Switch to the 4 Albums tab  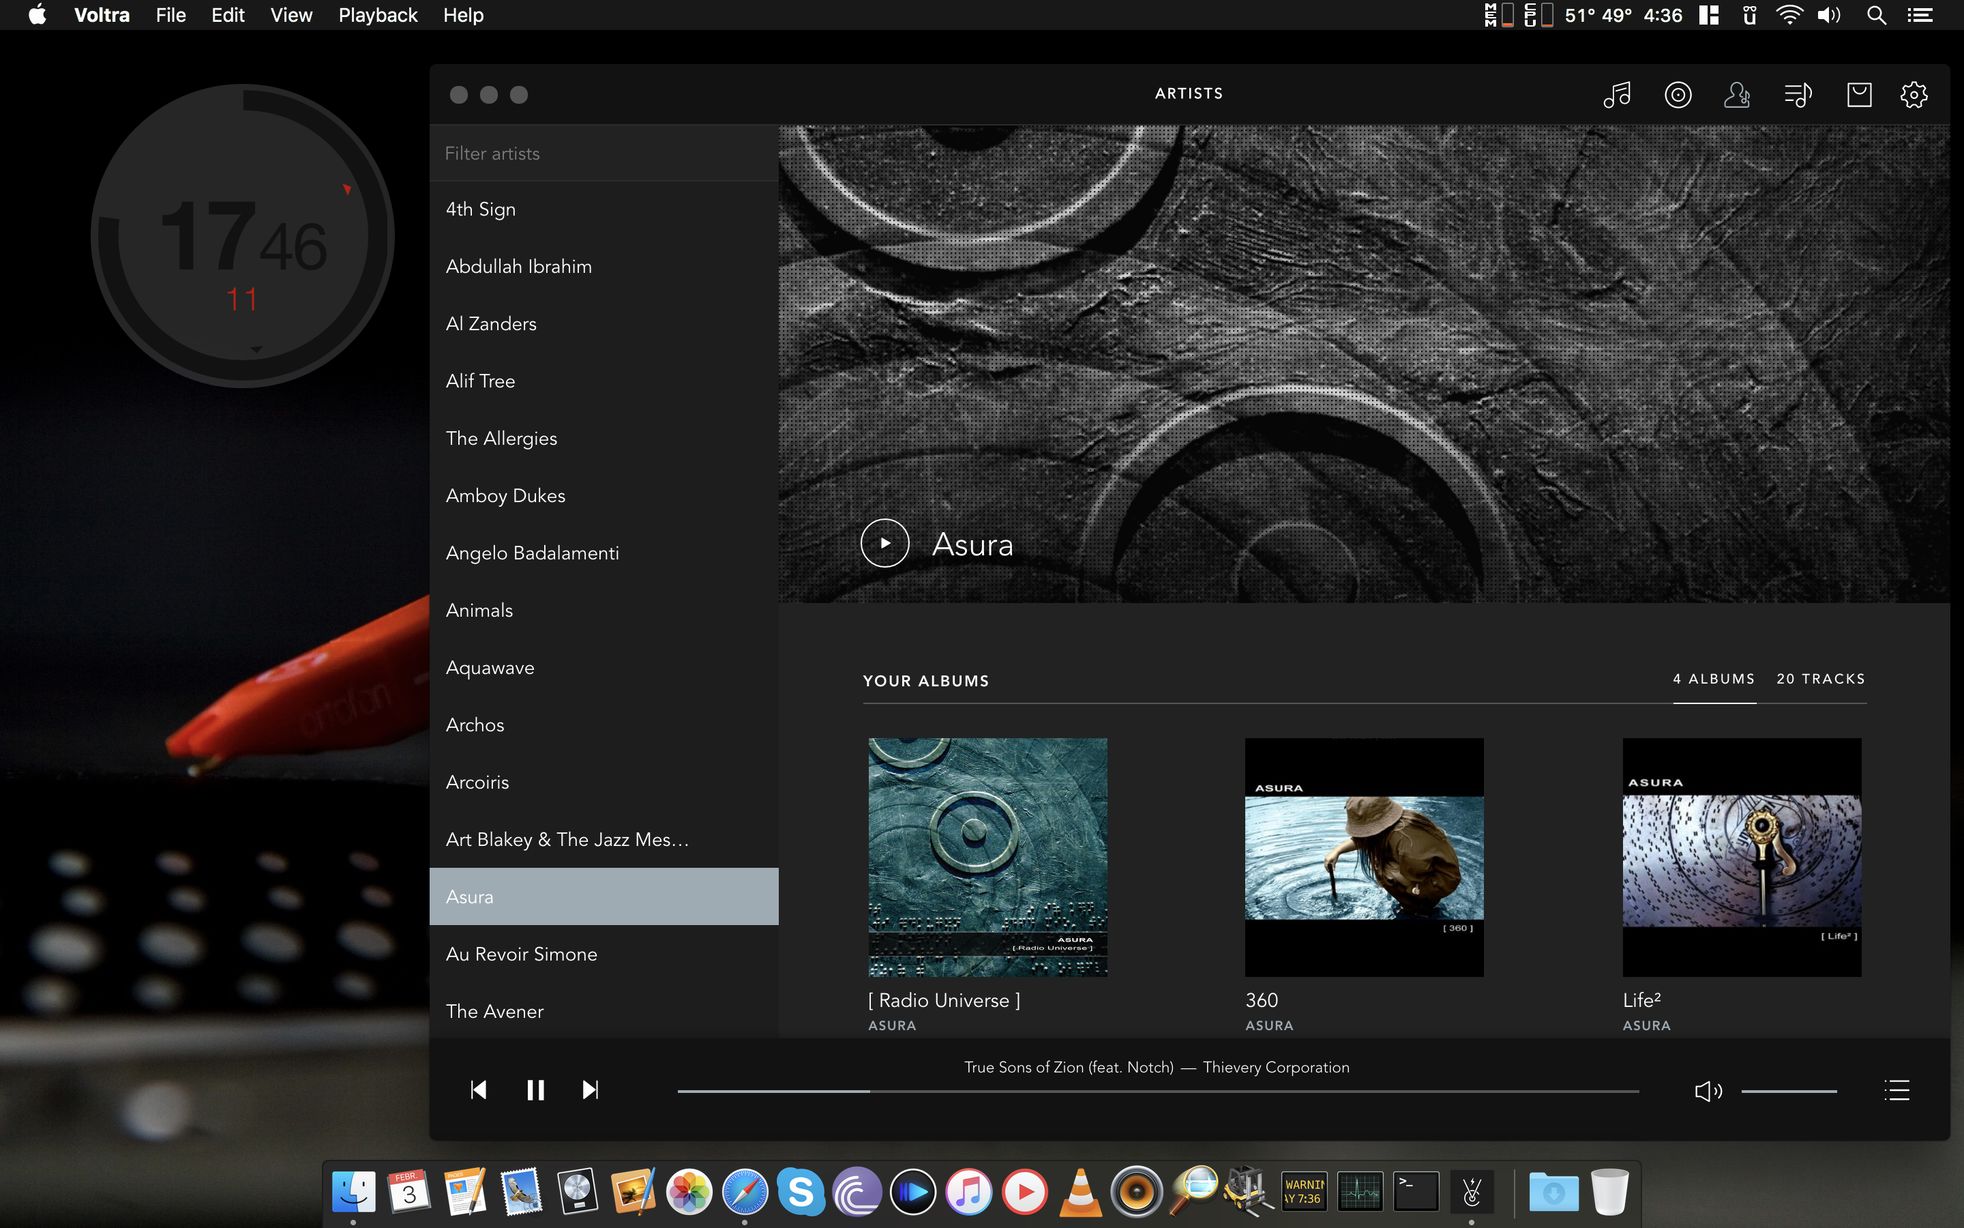click(x=1713, y=679)
